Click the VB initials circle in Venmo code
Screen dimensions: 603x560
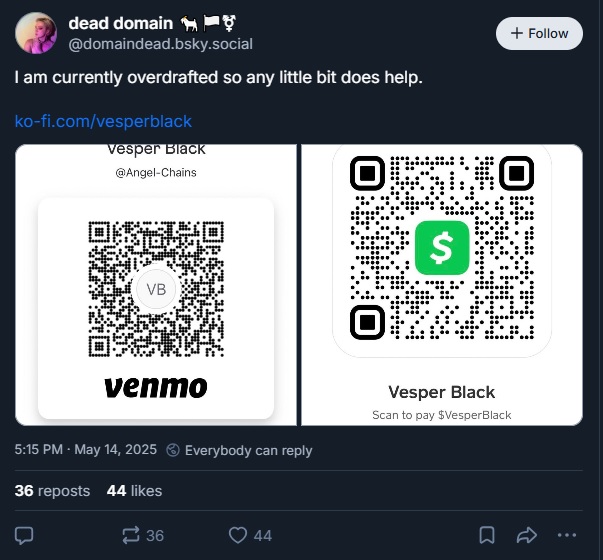156,290
